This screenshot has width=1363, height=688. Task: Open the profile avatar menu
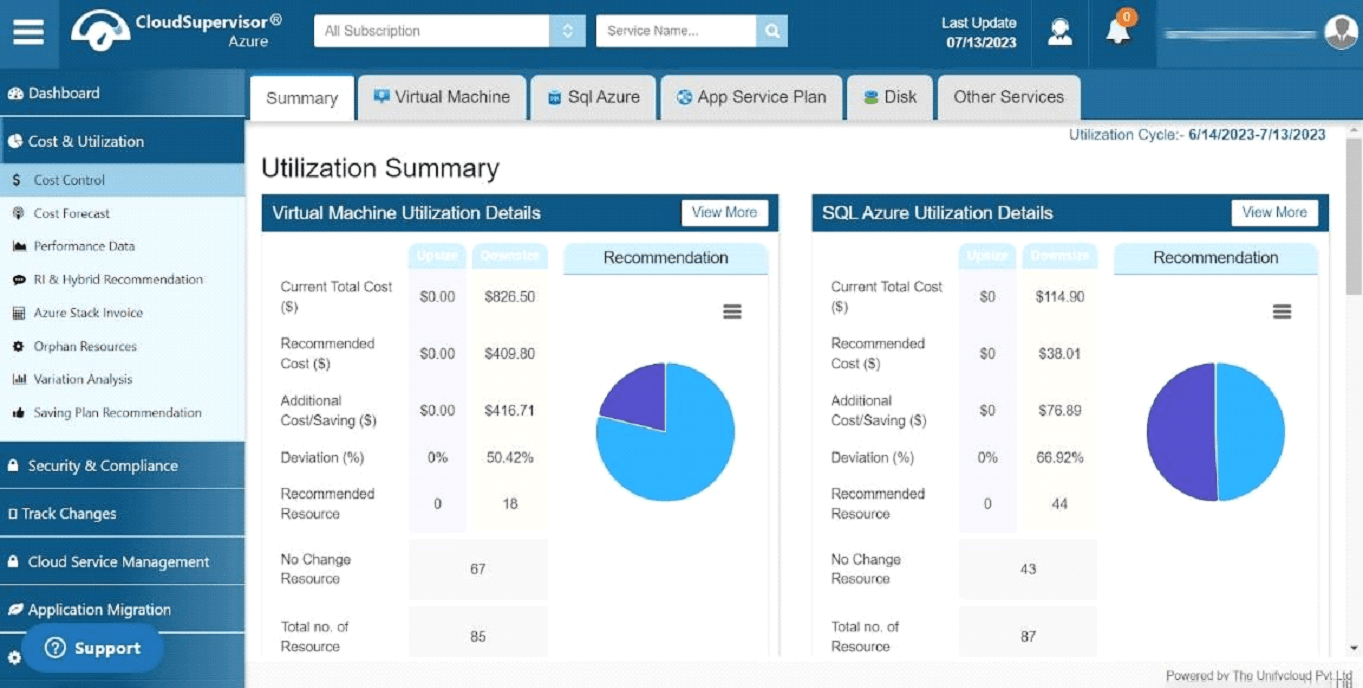(1340, 32)
